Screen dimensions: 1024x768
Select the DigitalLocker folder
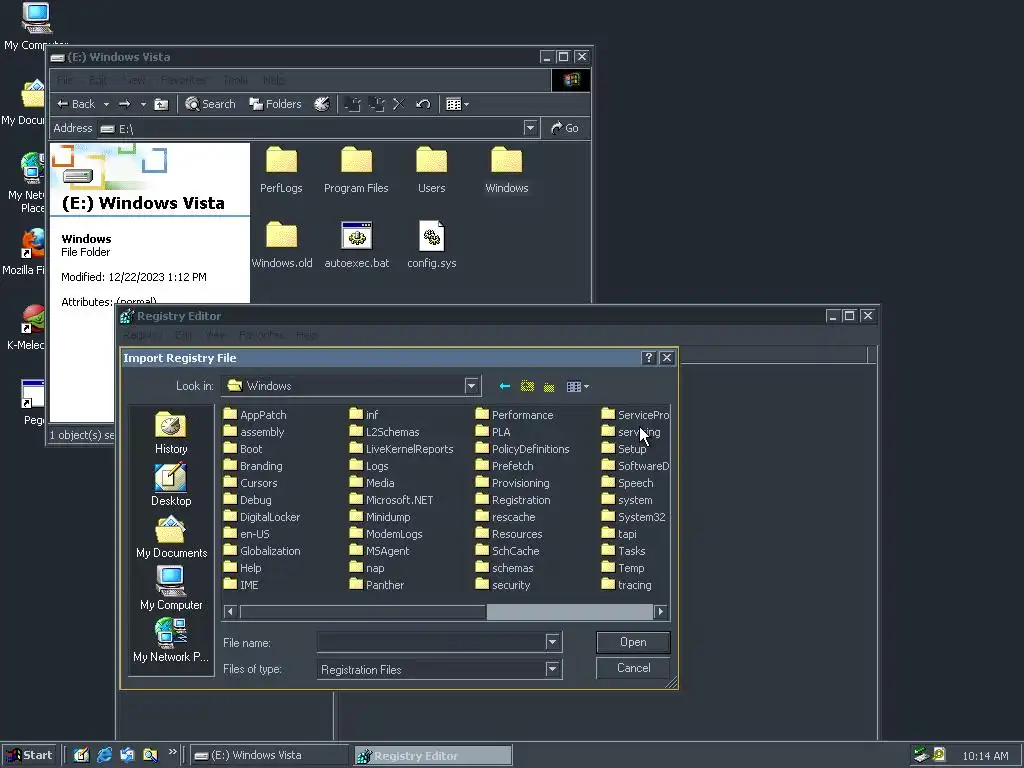click(262, 517)
